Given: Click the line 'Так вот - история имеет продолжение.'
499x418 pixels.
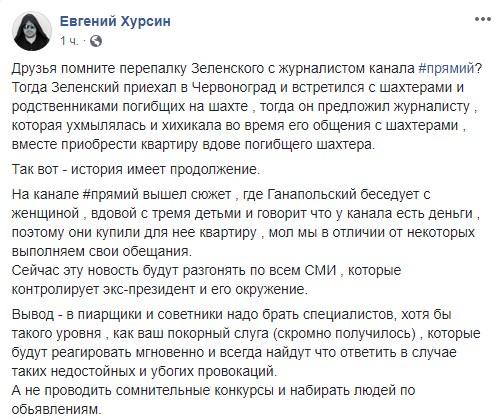Looking at the screenshot, I should pyautogui.click(x=136, y=169).
